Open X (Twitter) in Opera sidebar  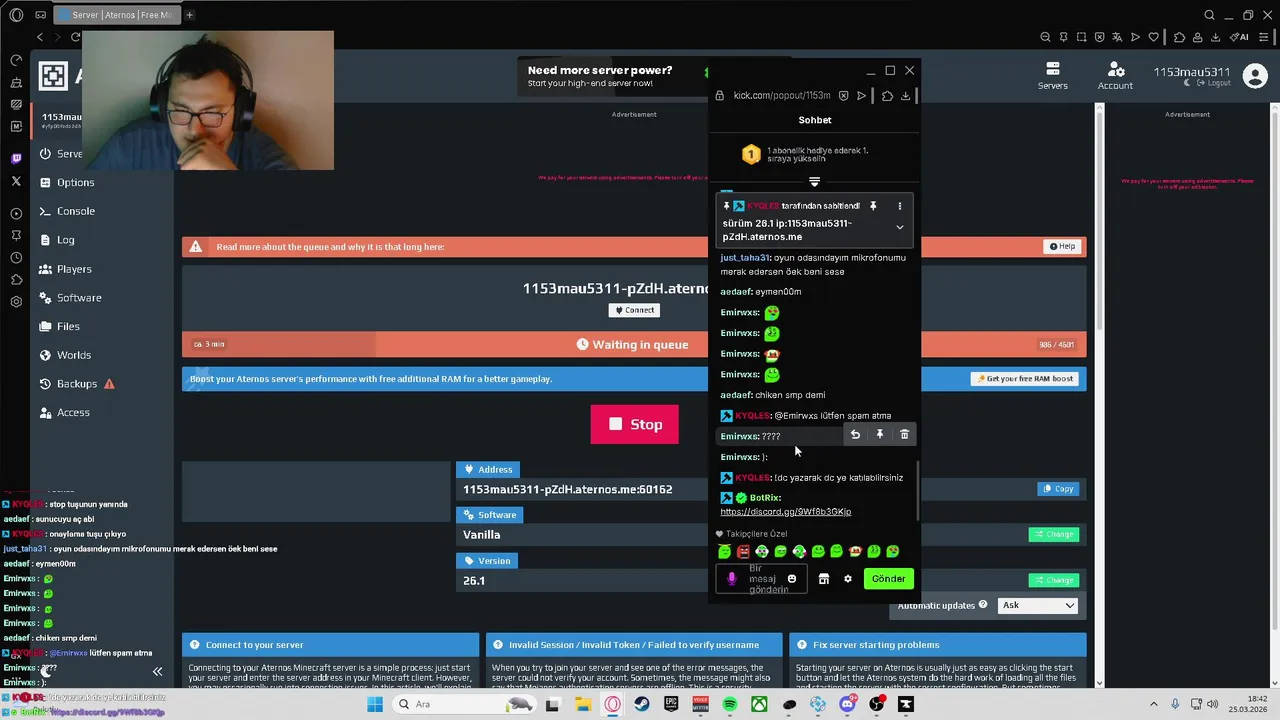(16, 181)
